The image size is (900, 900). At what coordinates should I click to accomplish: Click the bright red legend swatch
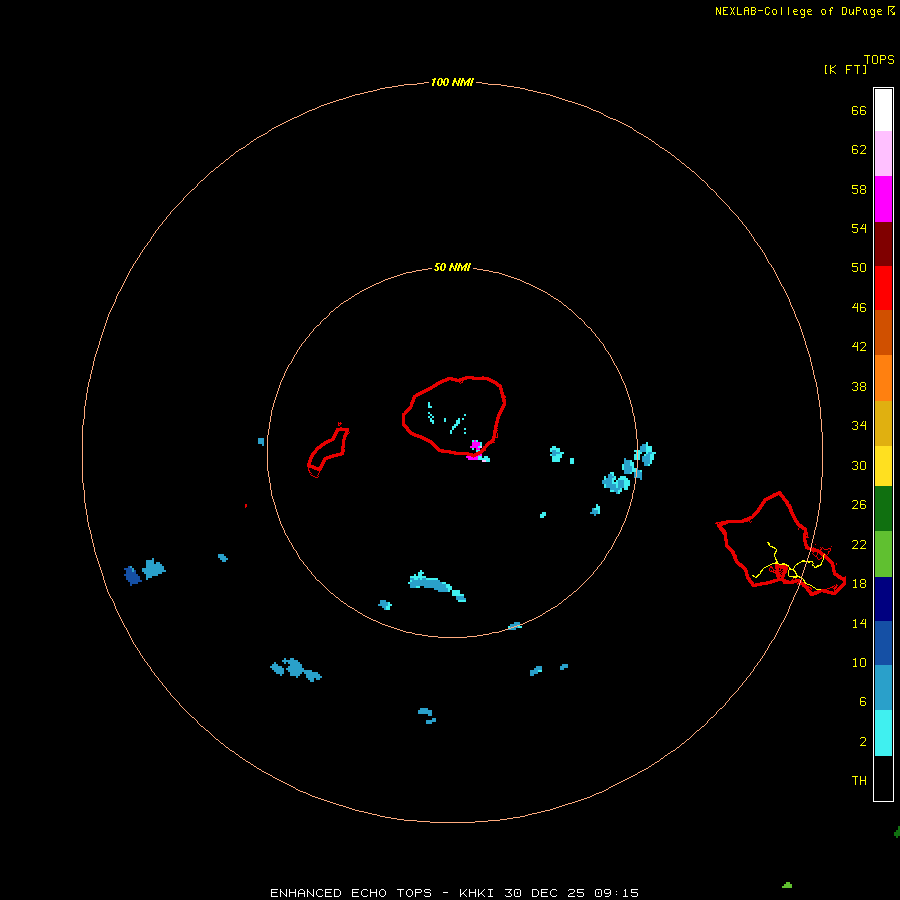tap(883, 288)
